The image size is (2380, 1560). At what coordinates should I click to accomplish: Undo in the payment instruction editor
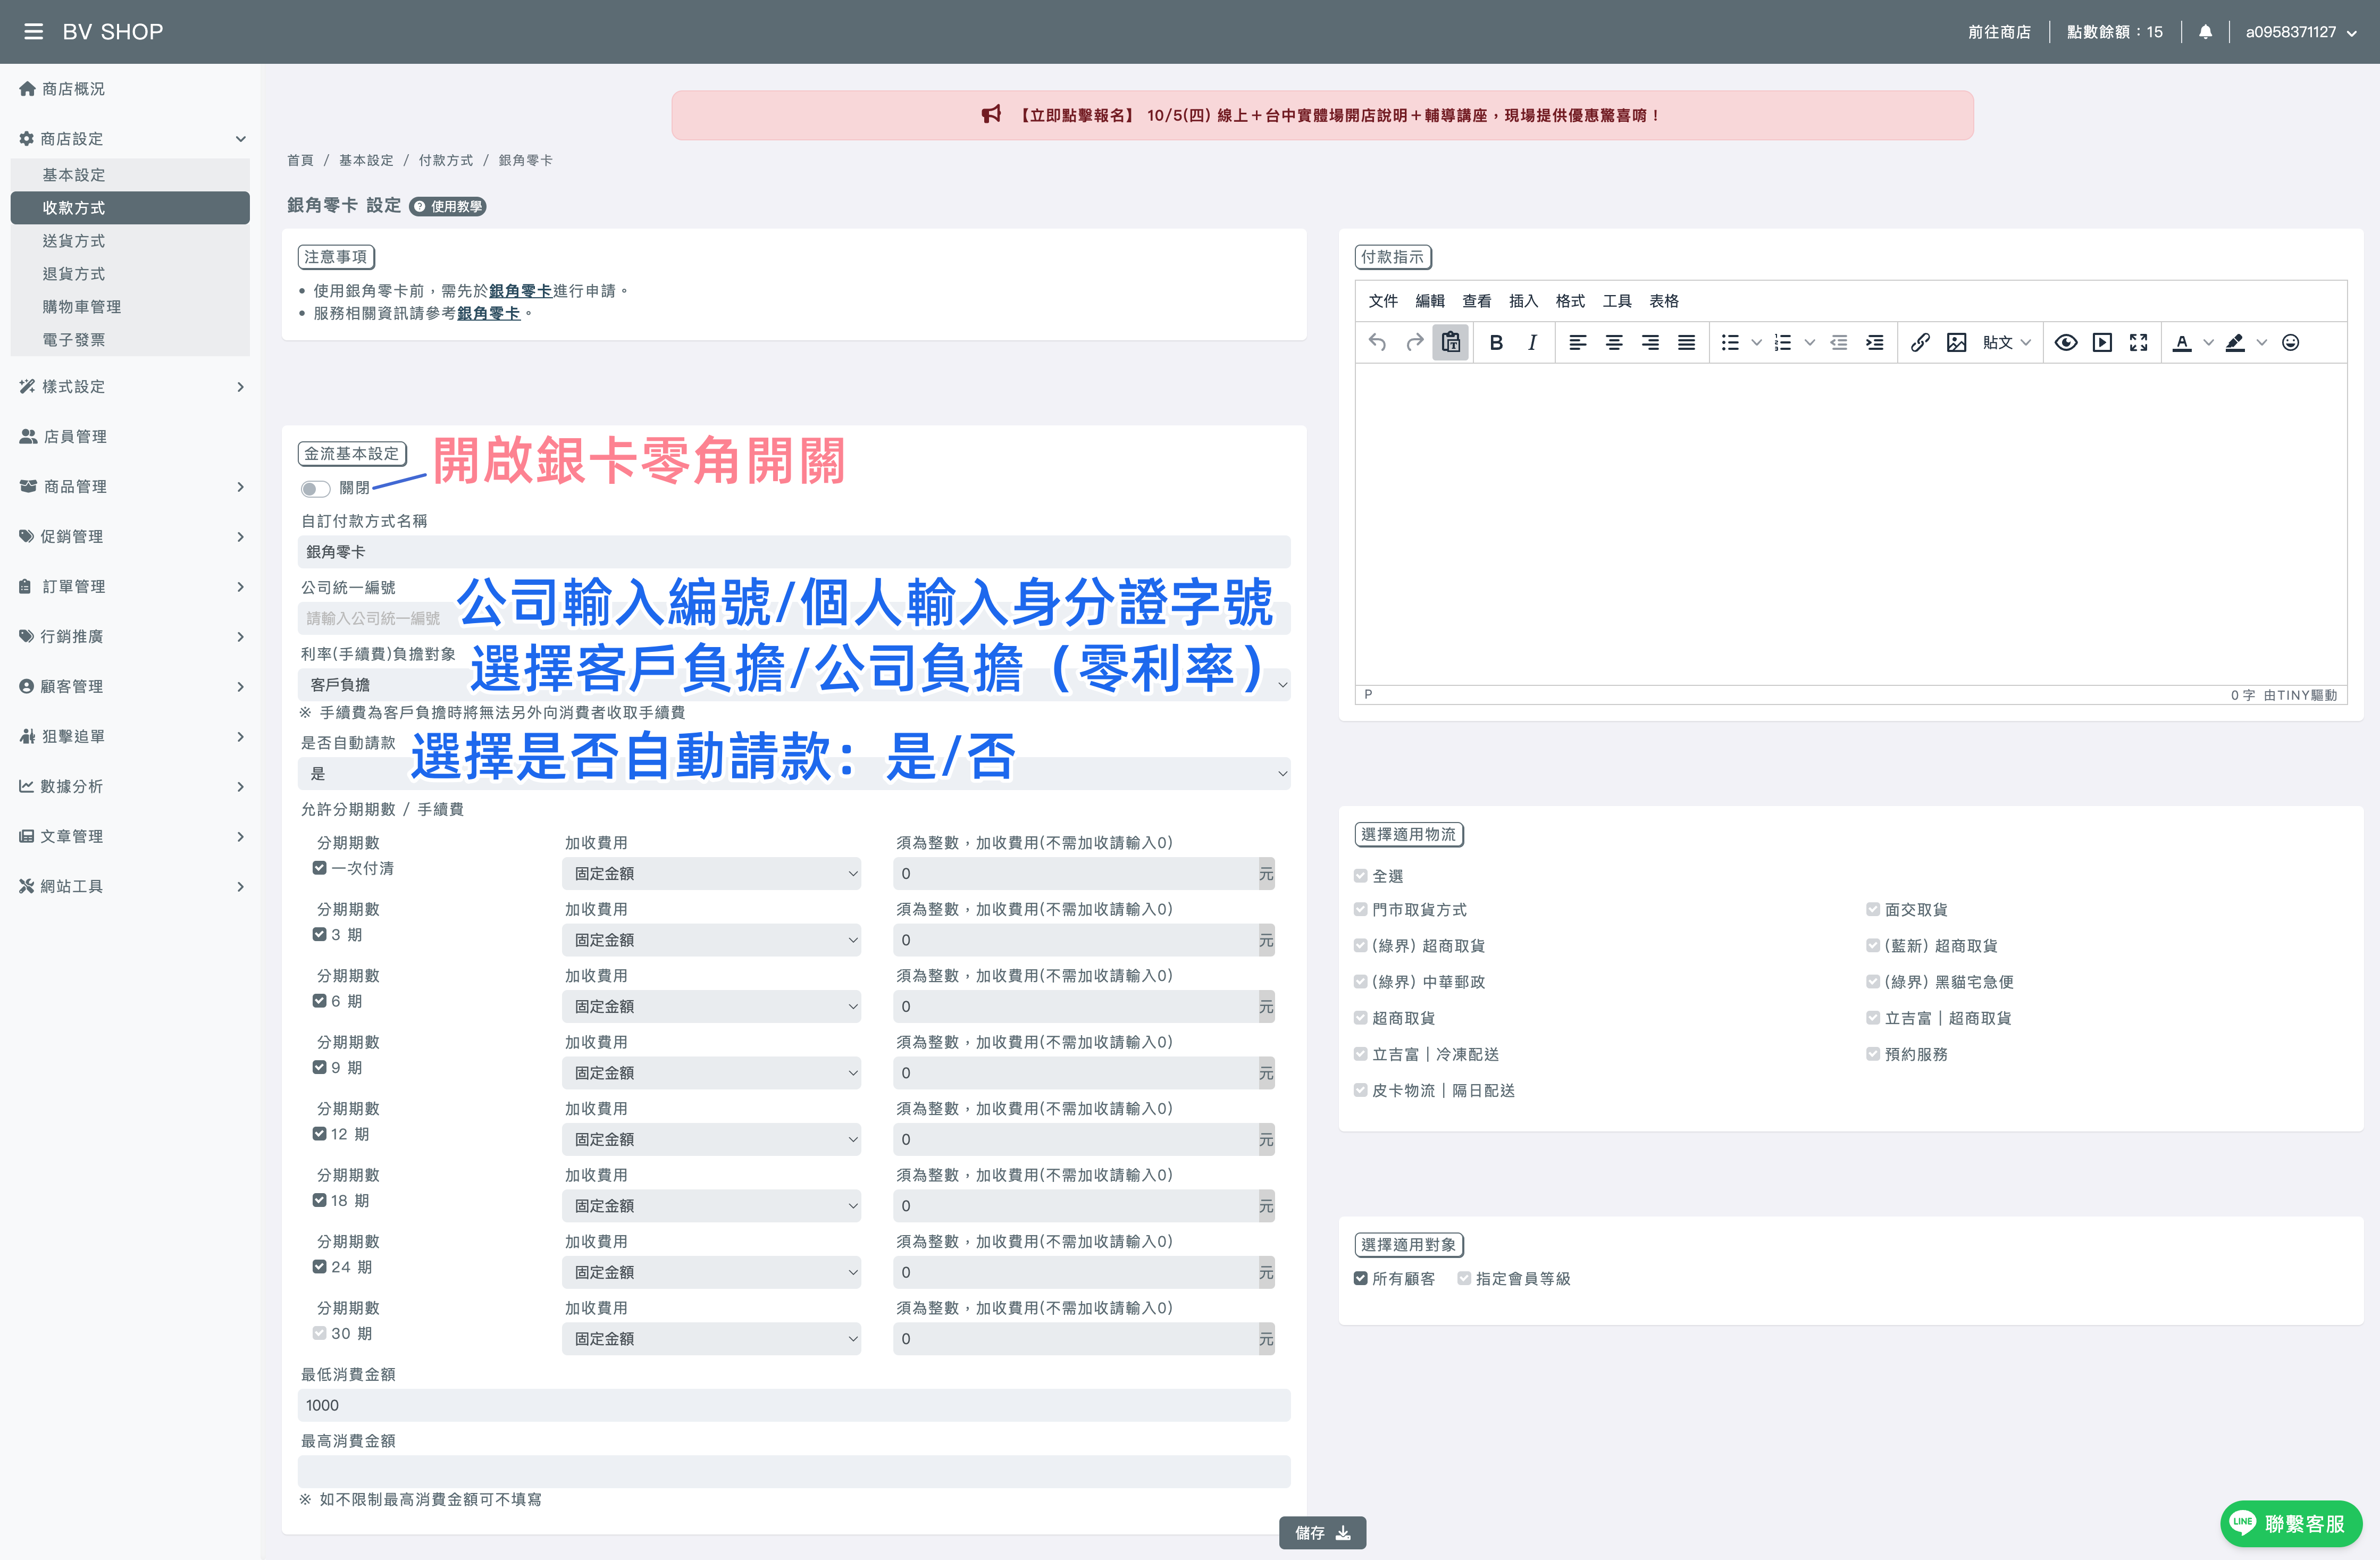pos(1378,343)
